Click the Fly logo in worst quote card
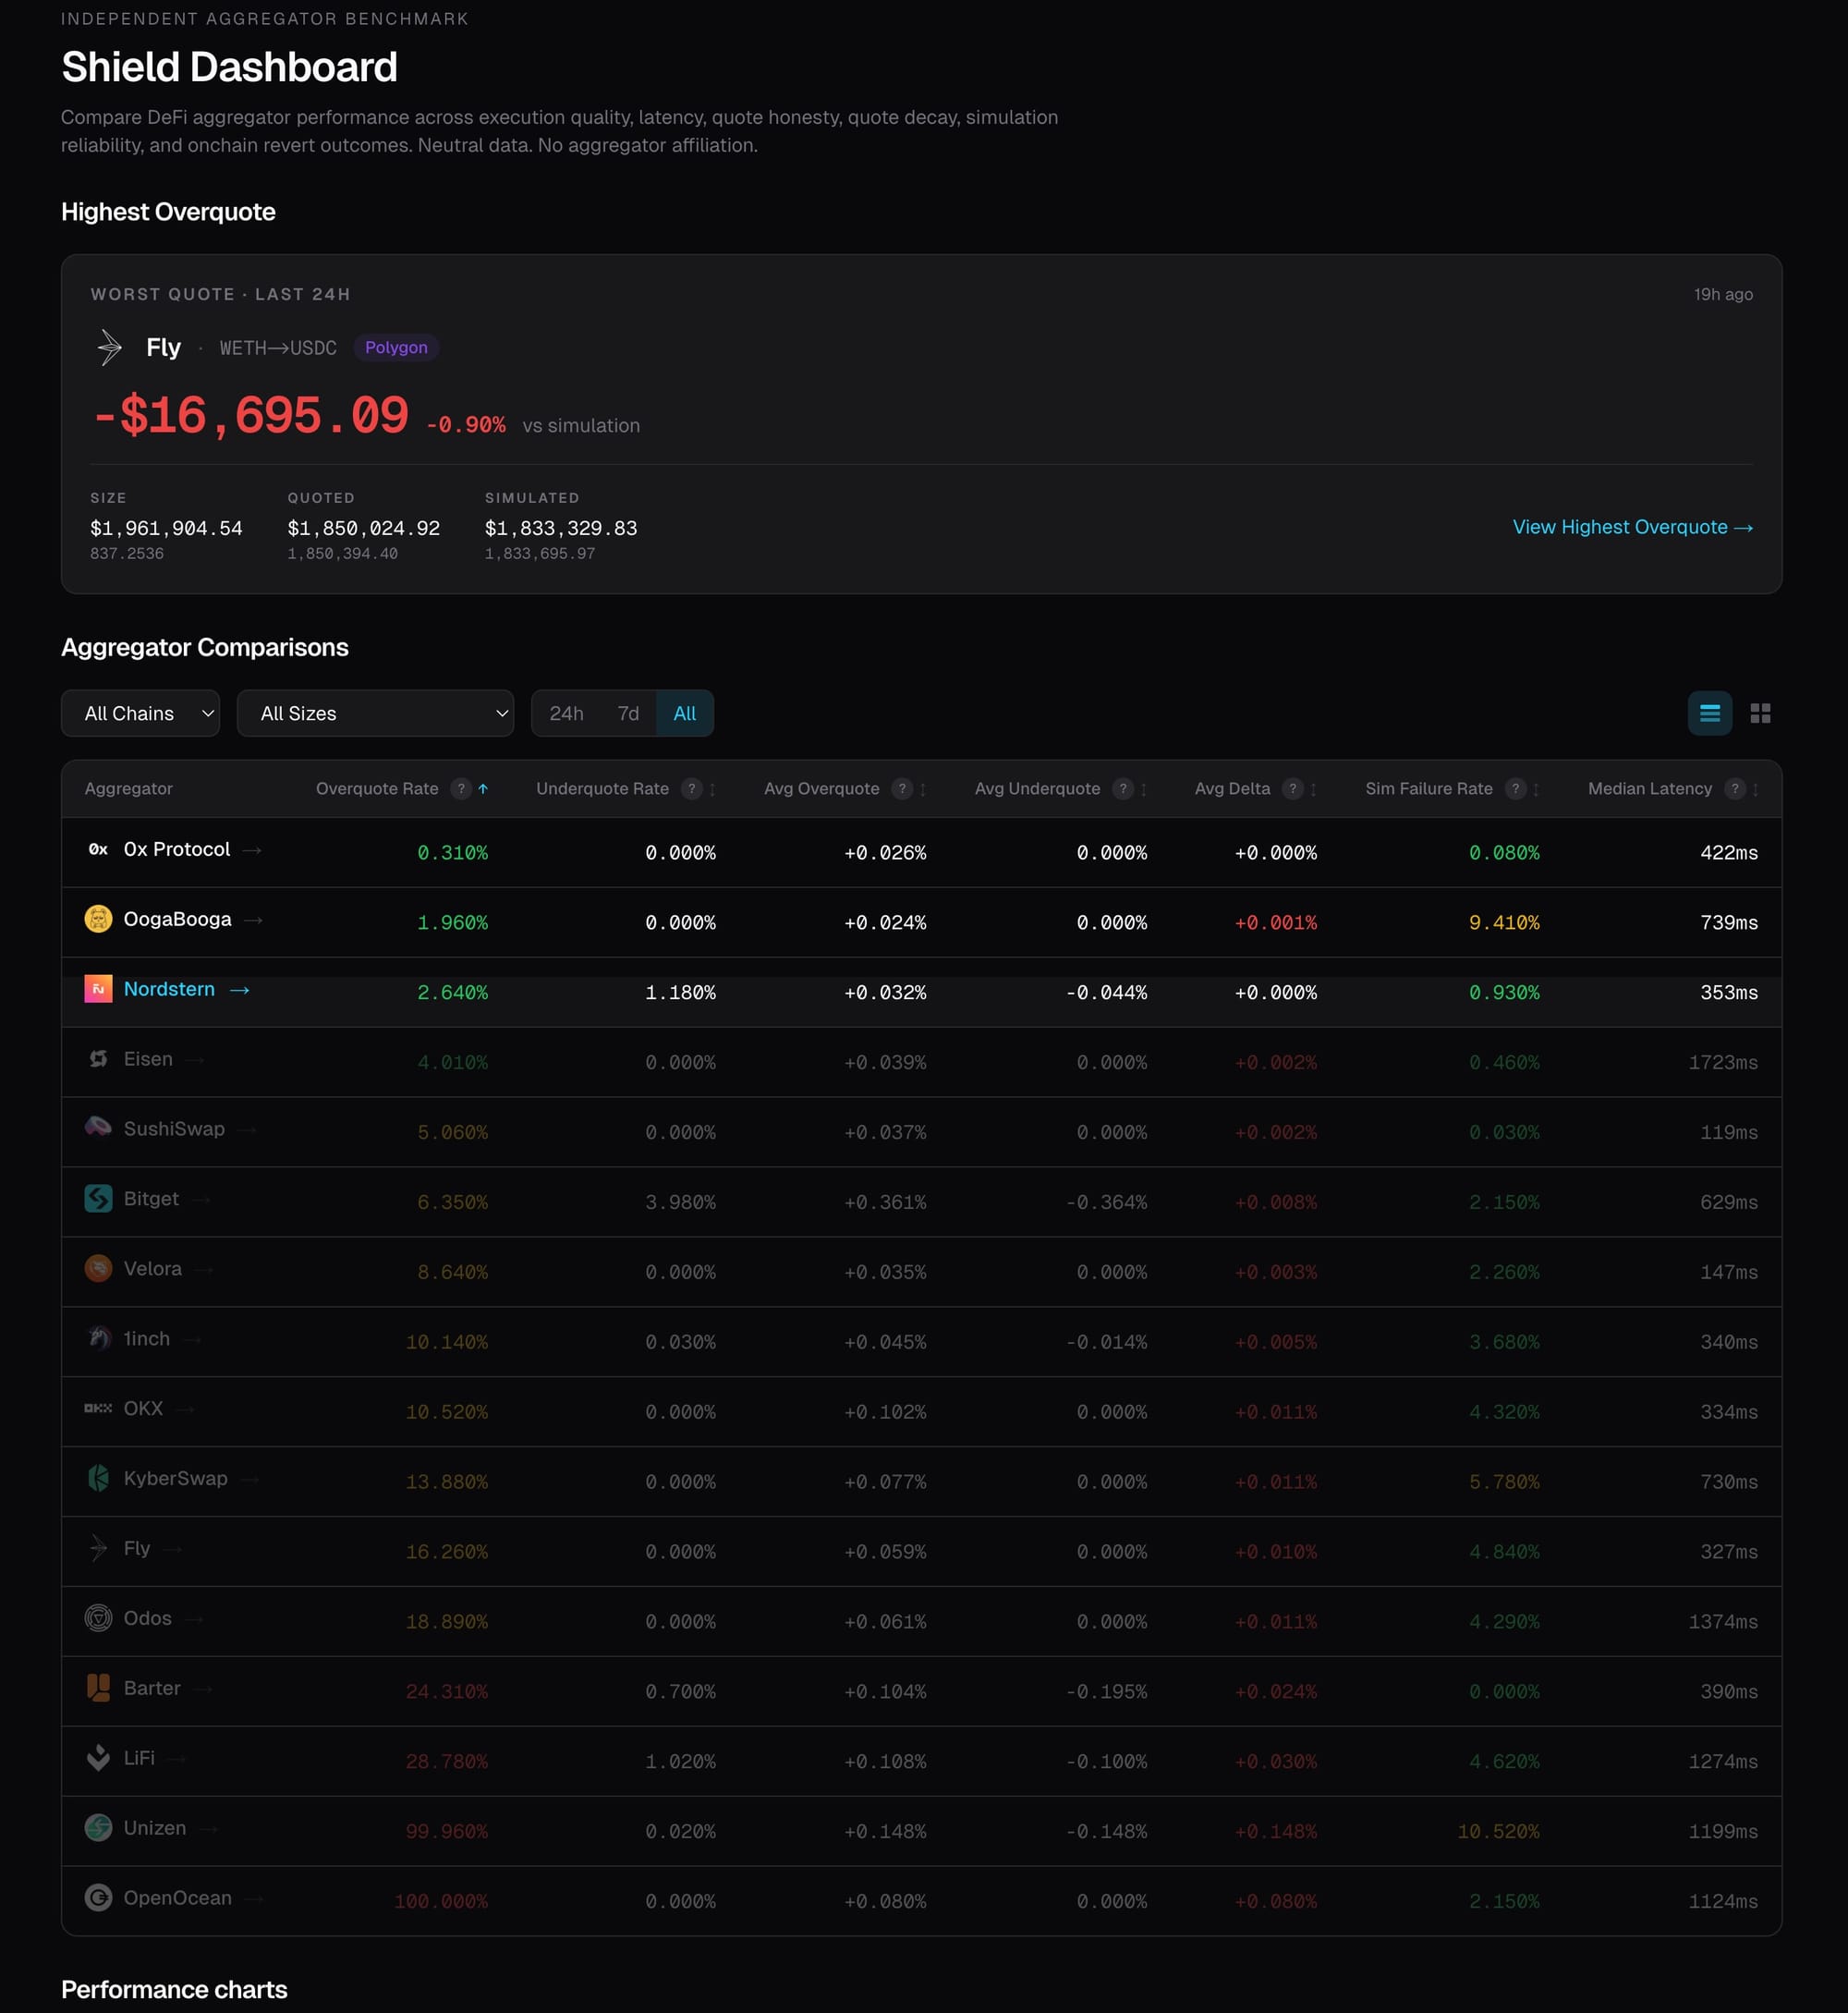The width and height of the screenshot is (1848, 2013). tap(109, 347)
